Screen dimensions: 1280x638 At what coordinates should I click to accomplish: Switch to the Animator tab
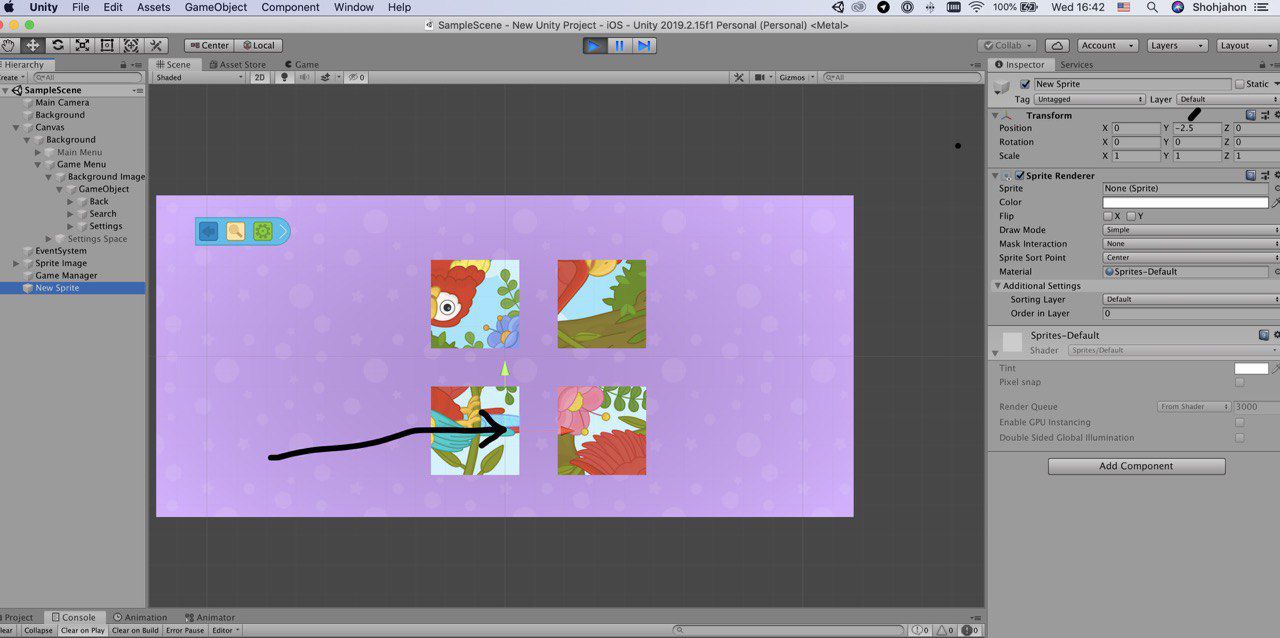[210, 617]
